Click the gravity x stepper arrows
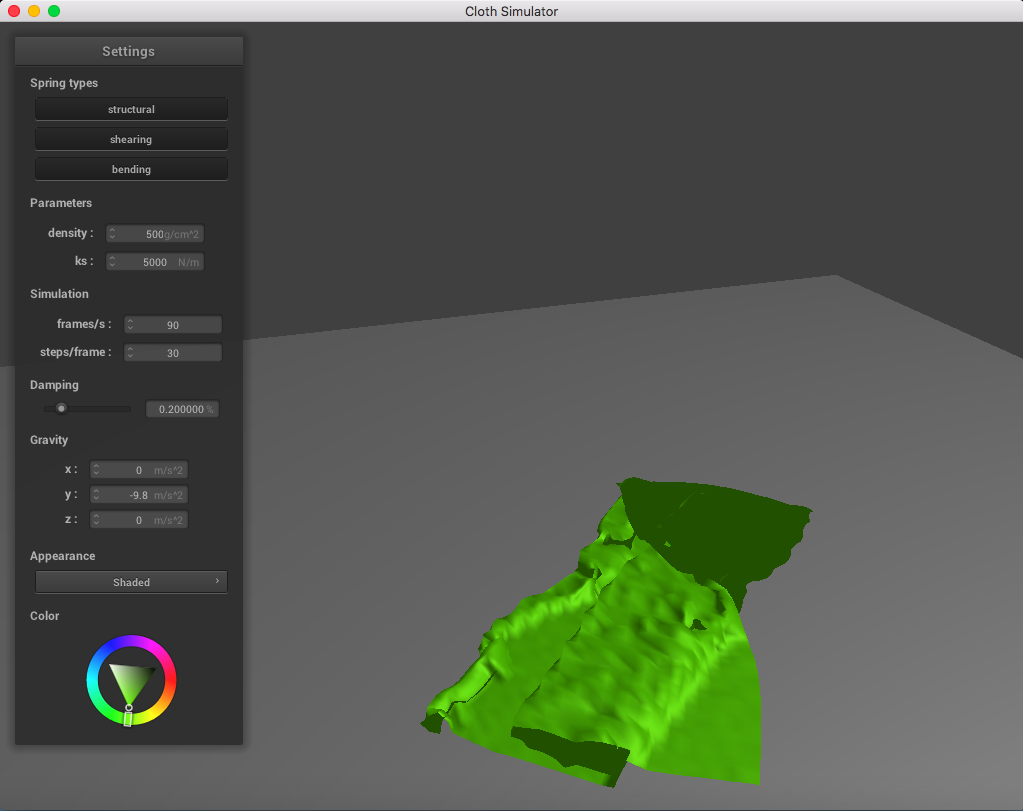 click(x=97, y=470)
